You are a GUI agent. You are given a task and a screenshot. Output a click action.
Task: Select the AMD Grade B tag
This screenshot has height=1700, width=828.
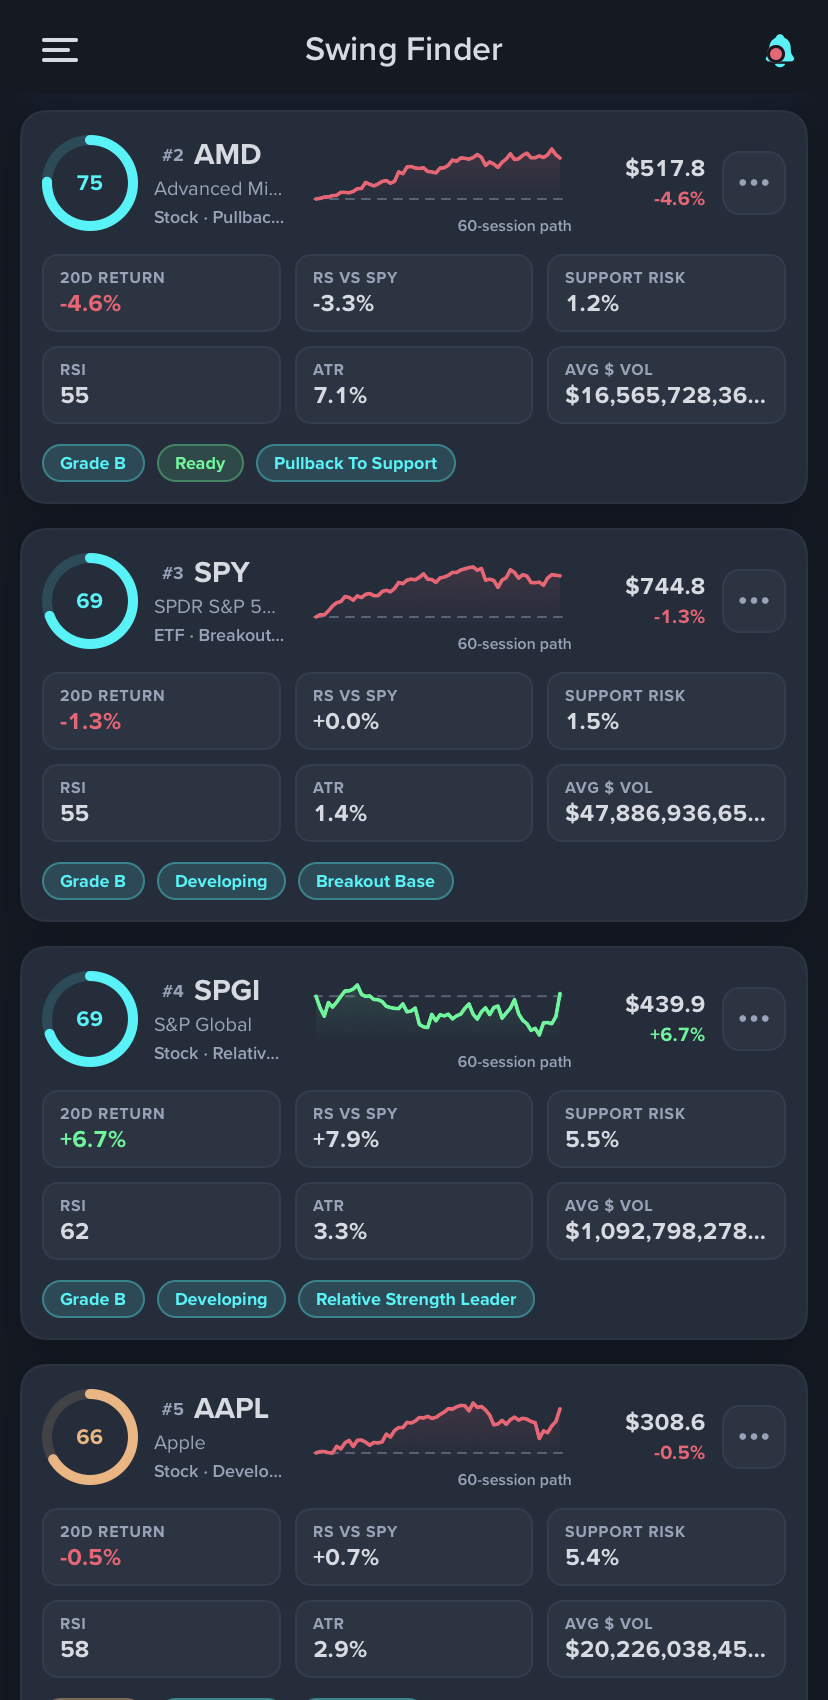93,463
